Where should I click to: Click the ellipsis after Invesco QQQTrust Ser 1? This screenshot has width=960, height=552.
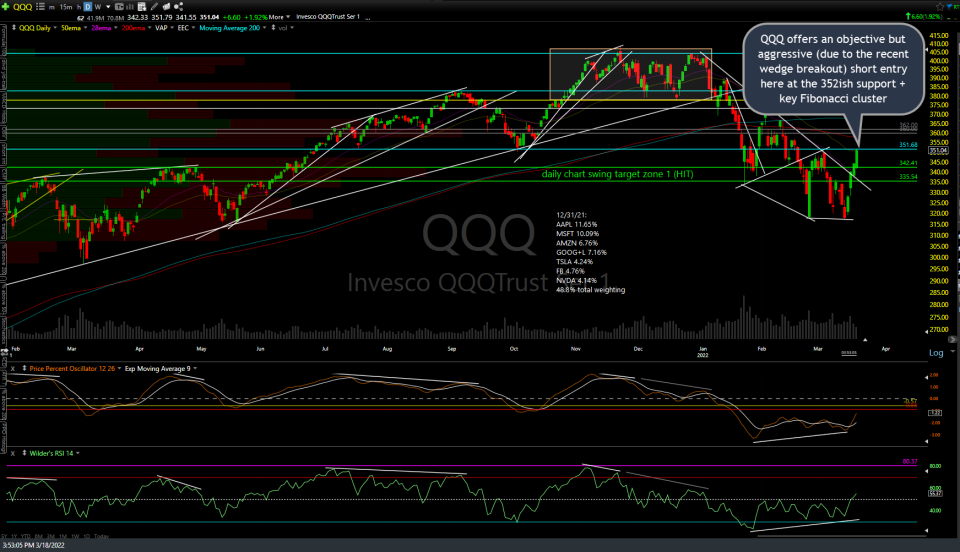[x=368, y=18]
